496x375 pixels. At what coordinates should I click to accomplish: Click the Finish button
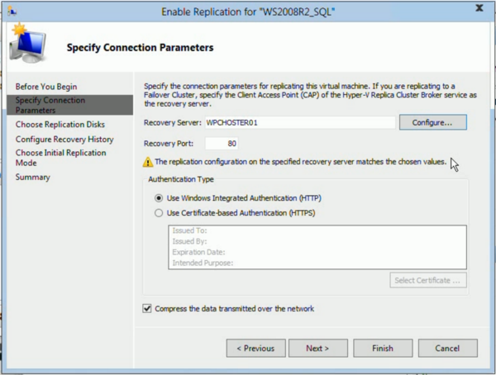pyautogui.click(x=383, y=348)
